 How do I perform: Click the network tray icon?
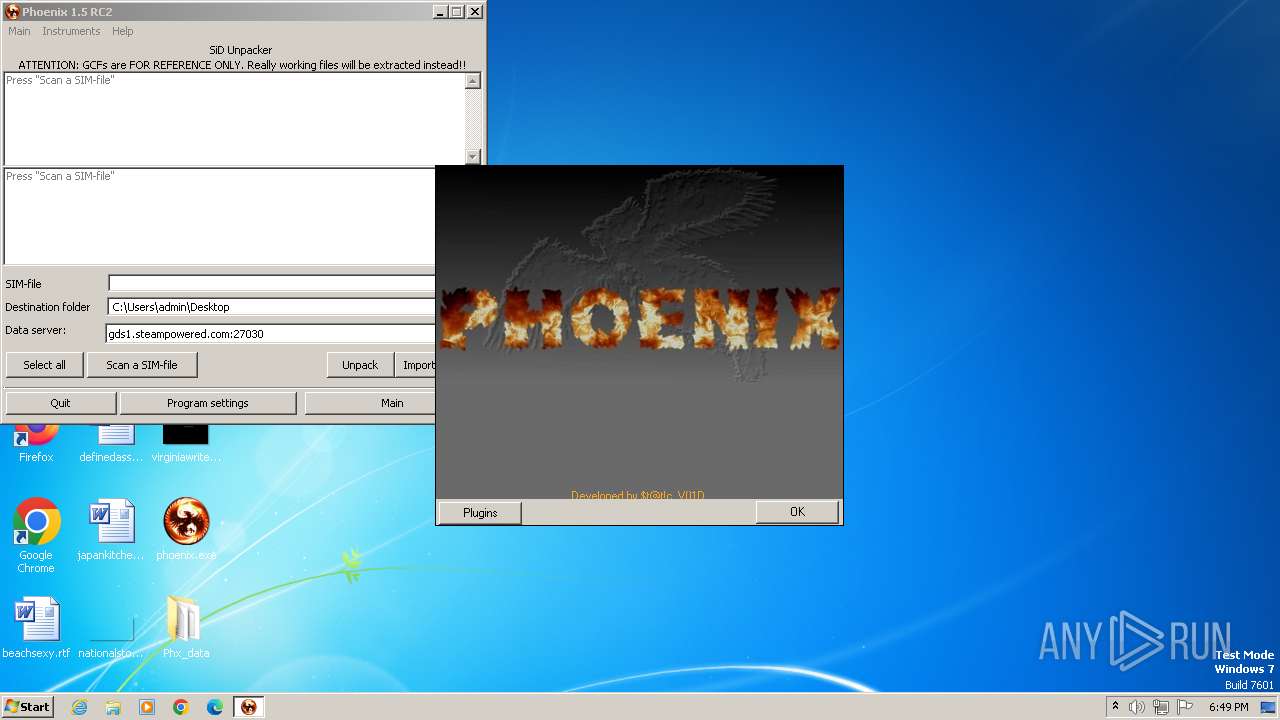tap(1161, 707)
